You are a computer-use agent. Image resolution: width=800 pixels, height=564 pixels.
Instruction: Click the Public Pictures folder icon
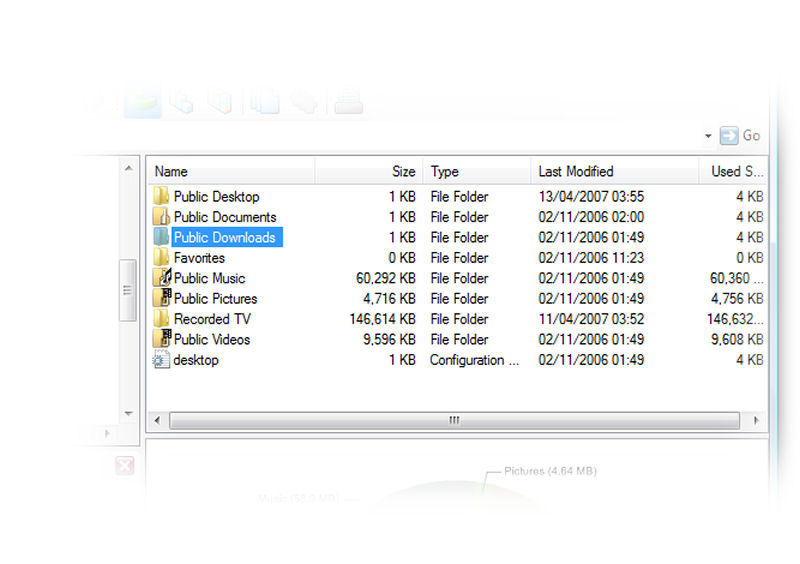coord(161,298)
